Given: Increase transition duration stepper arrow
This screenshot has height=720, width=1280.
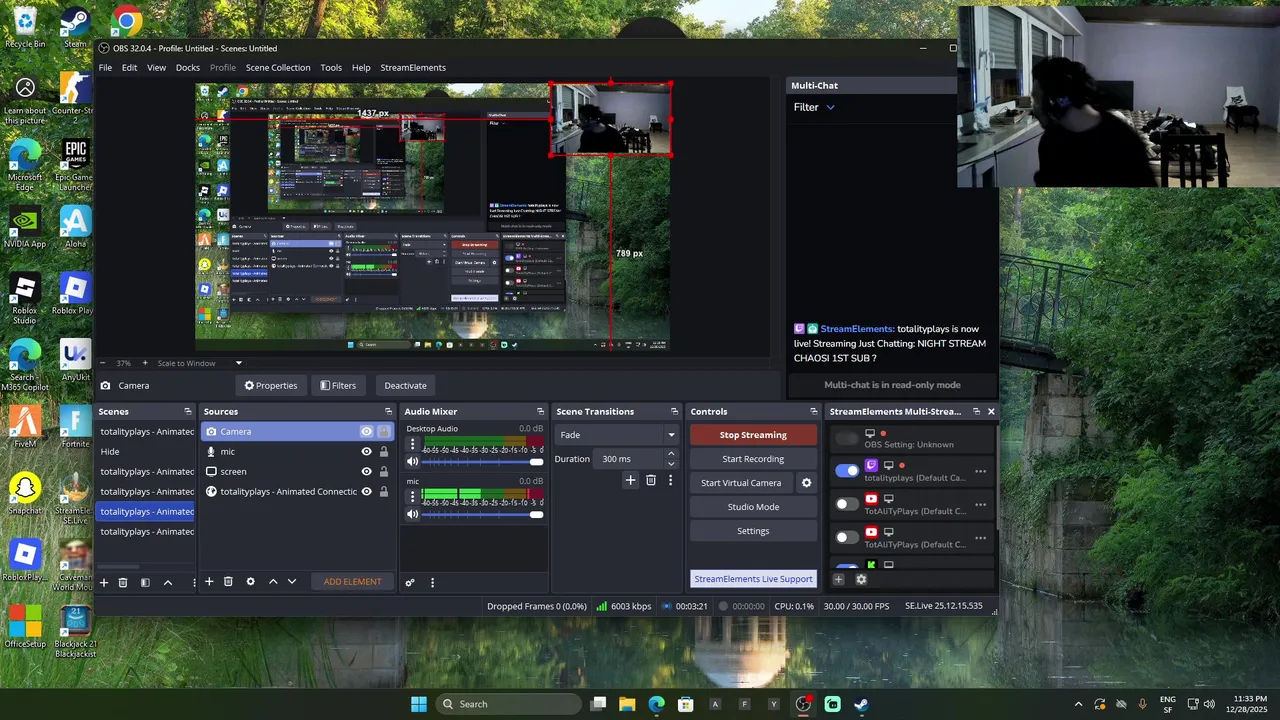Looking at the screenshot, I should coord(671,454).
